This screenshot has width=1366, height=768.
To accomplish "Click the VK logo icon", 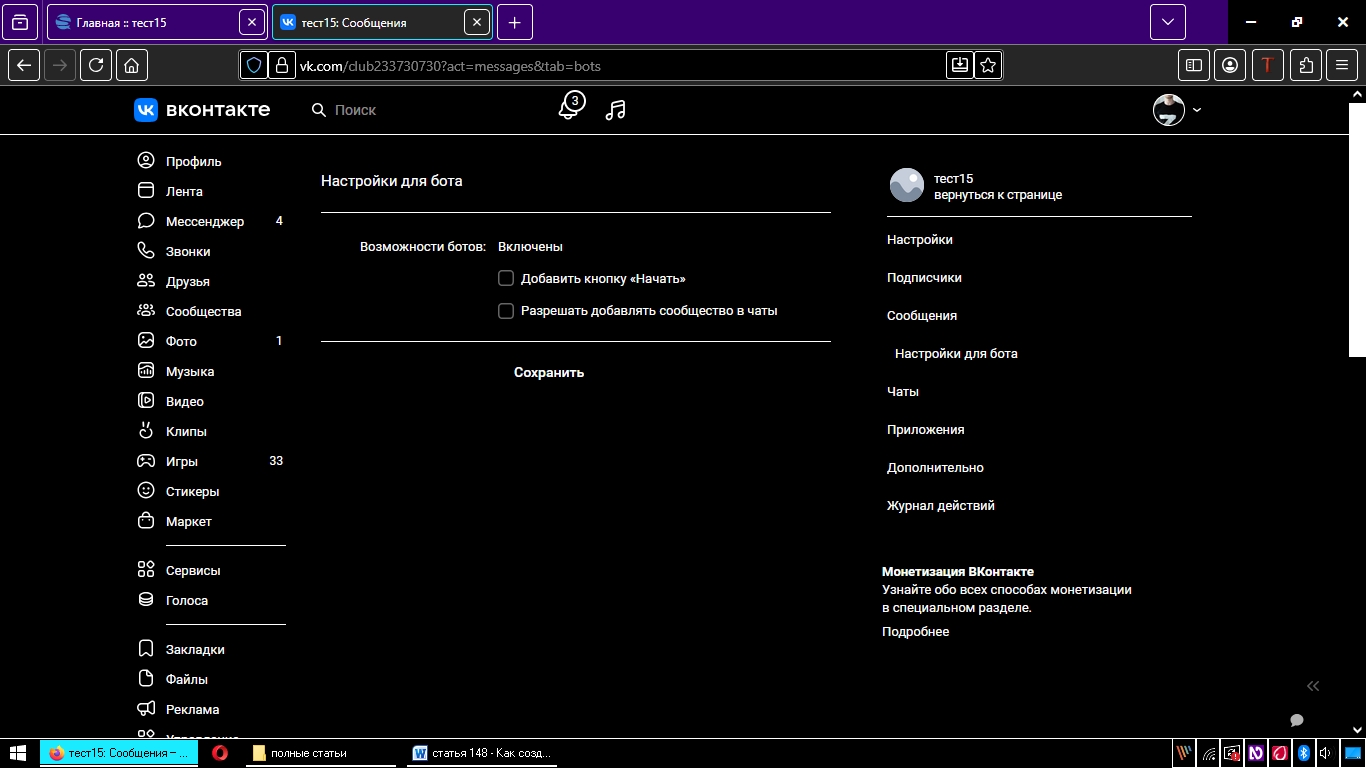I will pyautogui.click(x=146, y=110).
